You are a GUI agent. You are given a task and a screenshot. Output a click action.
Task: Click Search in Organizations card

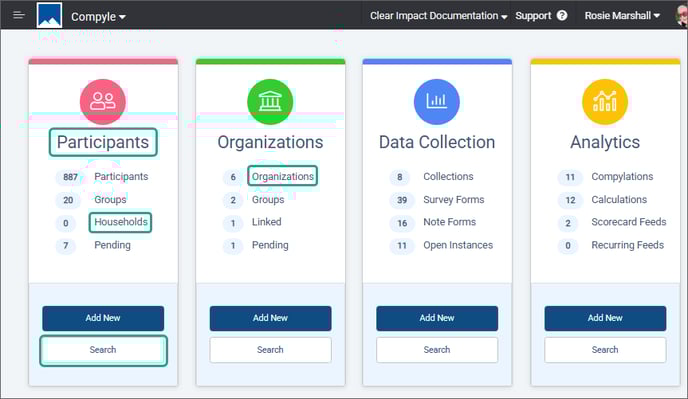[x=270, y=350]
